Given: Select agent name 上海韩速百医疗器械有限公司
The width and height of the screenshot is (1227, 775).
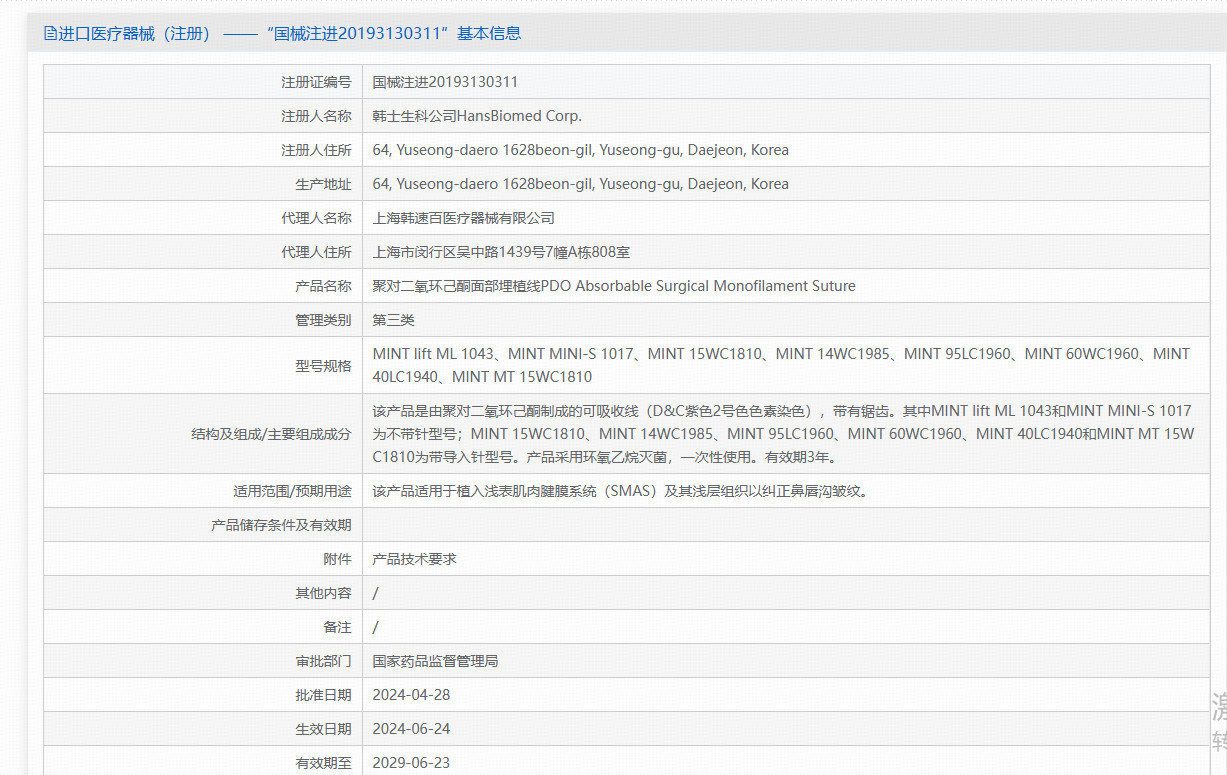Looking at the screenshot, I should (x=463, y=218).
